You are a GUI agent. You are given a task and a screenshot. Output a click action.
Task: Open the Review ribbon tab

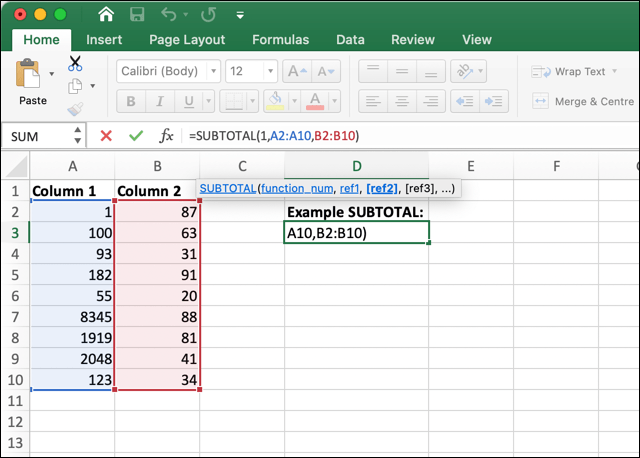[x=413, y=40]
